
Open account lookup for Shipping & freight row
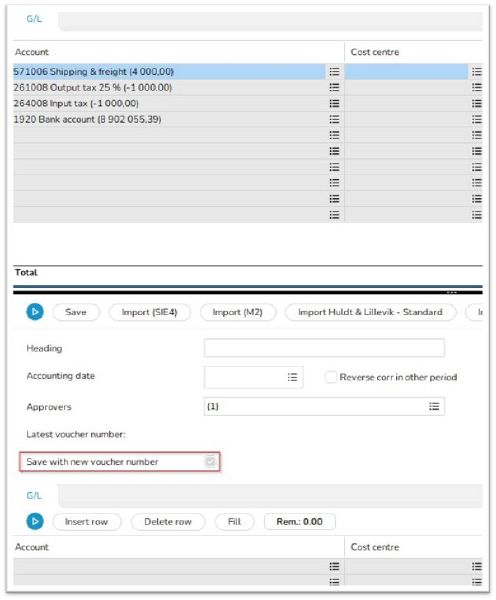pyautogui.click(x=334, y=72)
